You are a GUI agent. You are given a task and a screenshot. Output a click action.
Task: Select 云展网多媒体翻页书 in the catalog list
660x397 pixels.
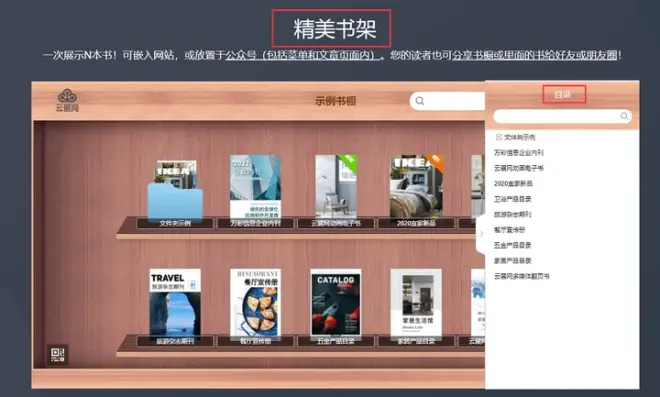click(522, 276)
